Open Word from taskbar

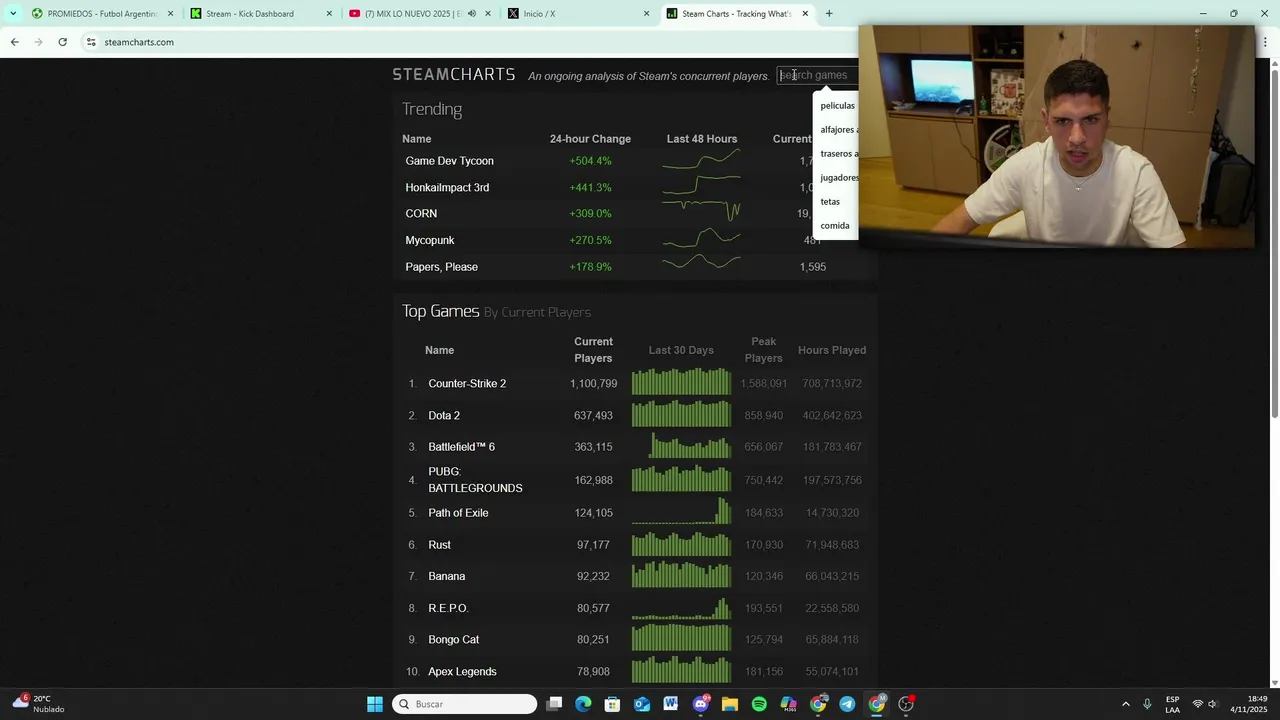click(x=671, y=704)
